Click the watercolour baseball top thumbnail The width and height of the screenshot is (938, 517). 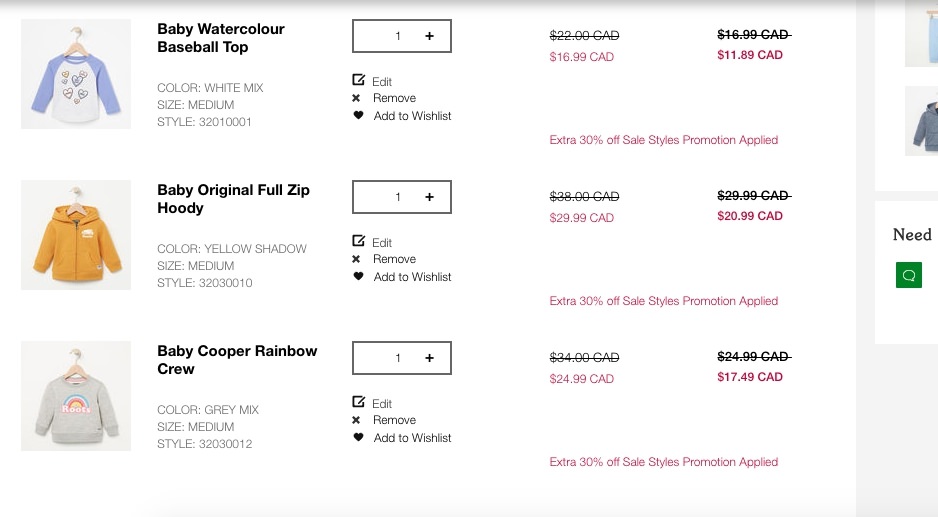(76, 74)
